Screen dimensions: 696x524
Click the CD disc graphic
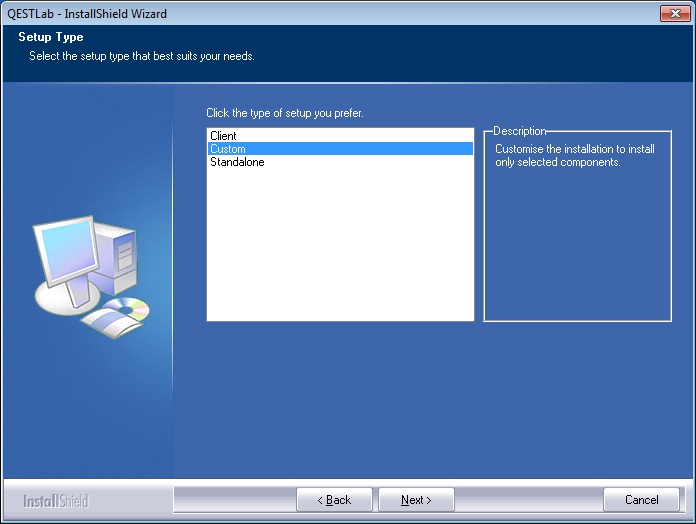coord(132,308)
